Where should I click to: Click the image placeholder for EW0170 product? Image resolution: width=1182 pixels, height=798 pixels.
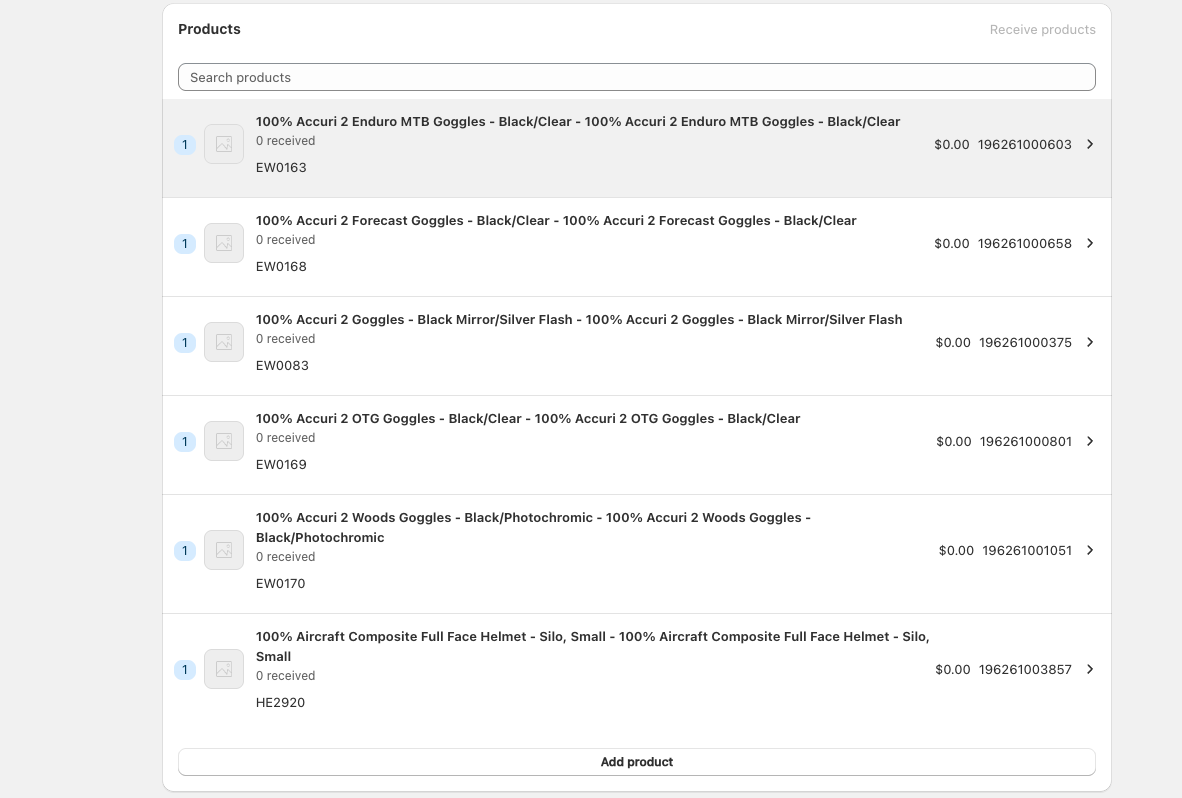coord(224,550)
